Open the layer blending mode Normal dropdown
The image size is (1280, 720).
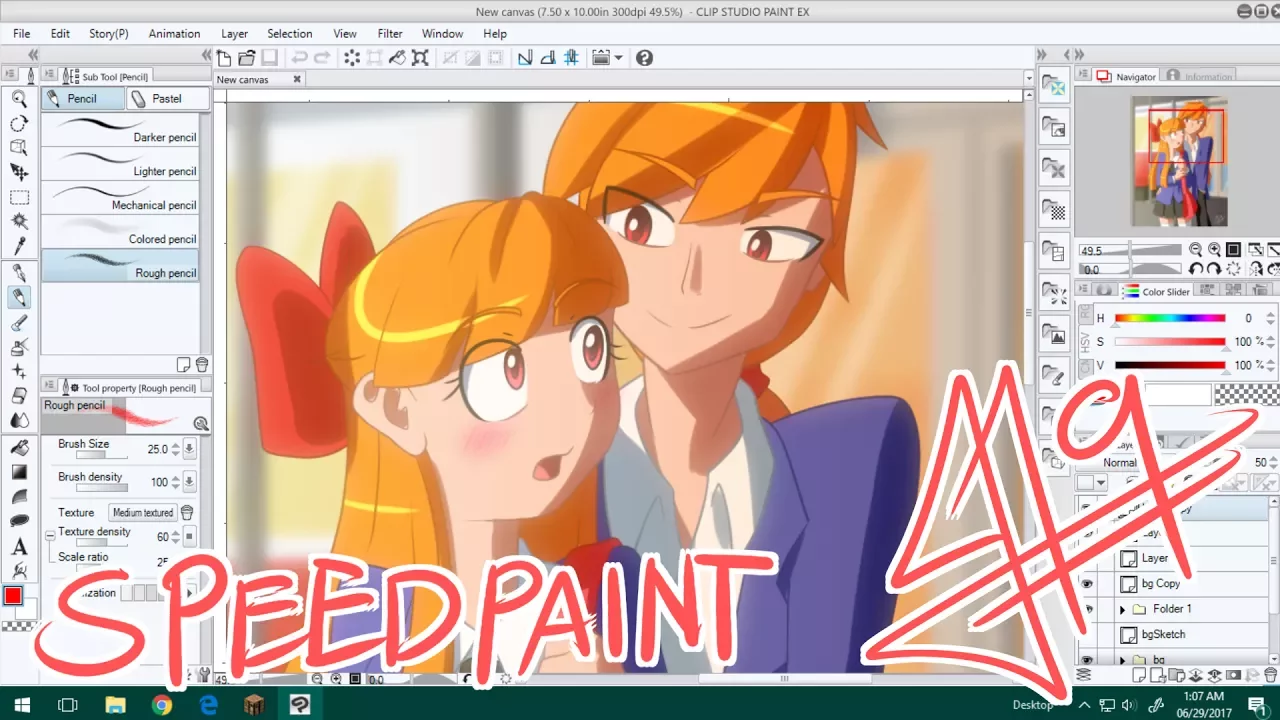pyautogui.click(x=1121, y=463)
